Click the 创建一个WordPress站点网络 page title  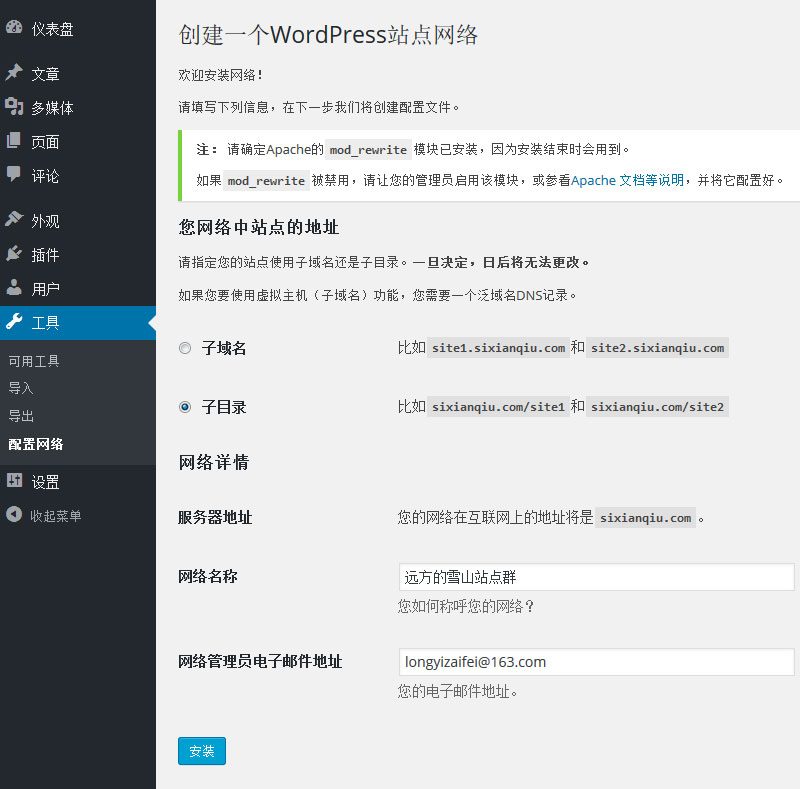(x=328, y=35)
